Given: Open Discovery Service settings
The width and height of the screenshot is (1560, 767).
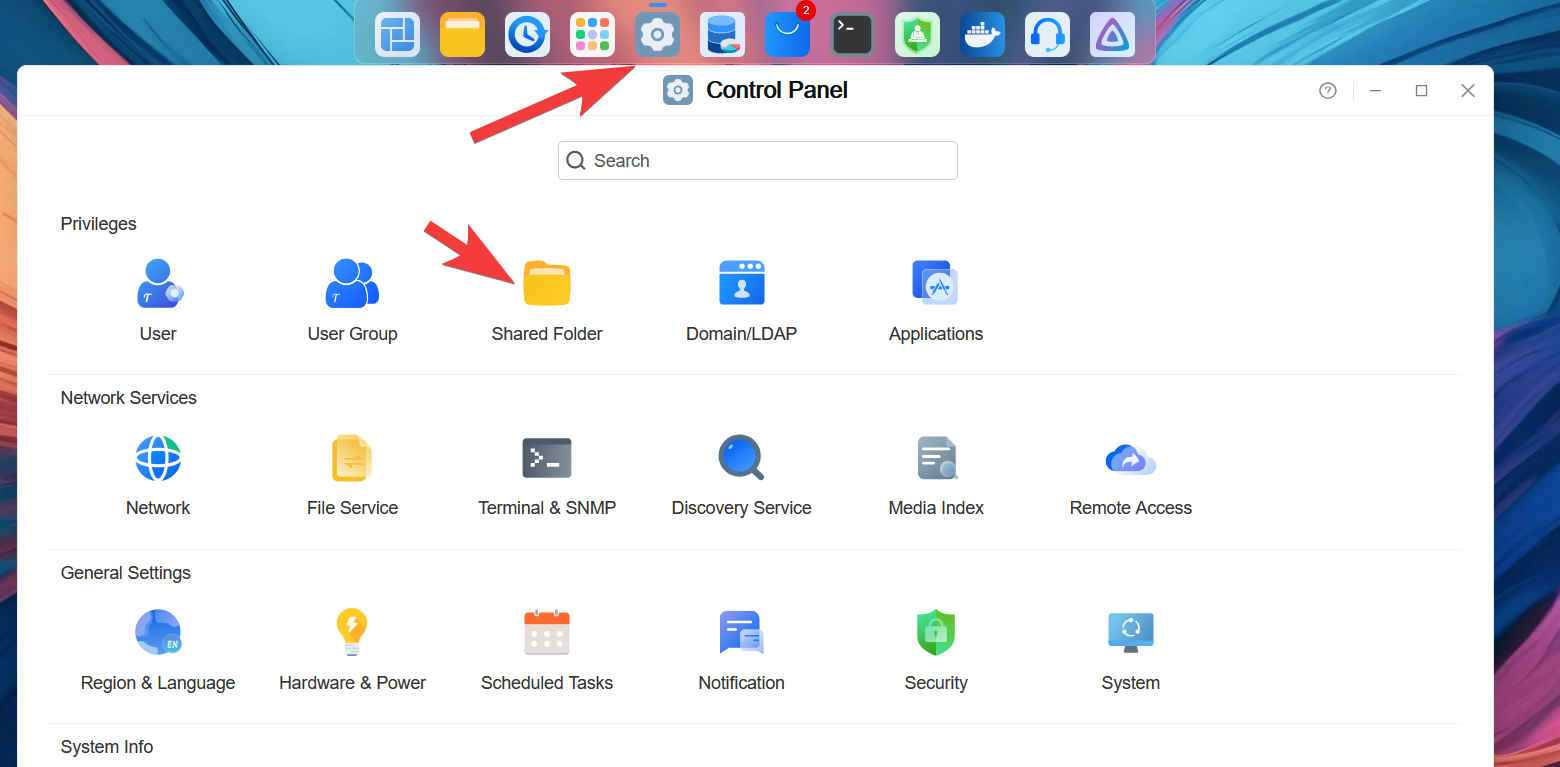Looking at the screenshot, I should click(741, 459).
